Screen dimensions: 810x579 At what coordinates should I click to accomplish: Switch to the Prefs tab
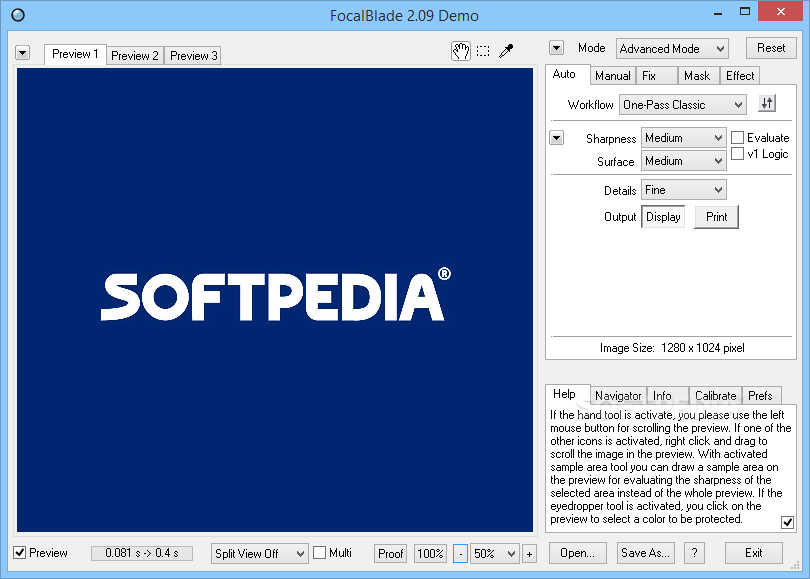pos(761,396)
